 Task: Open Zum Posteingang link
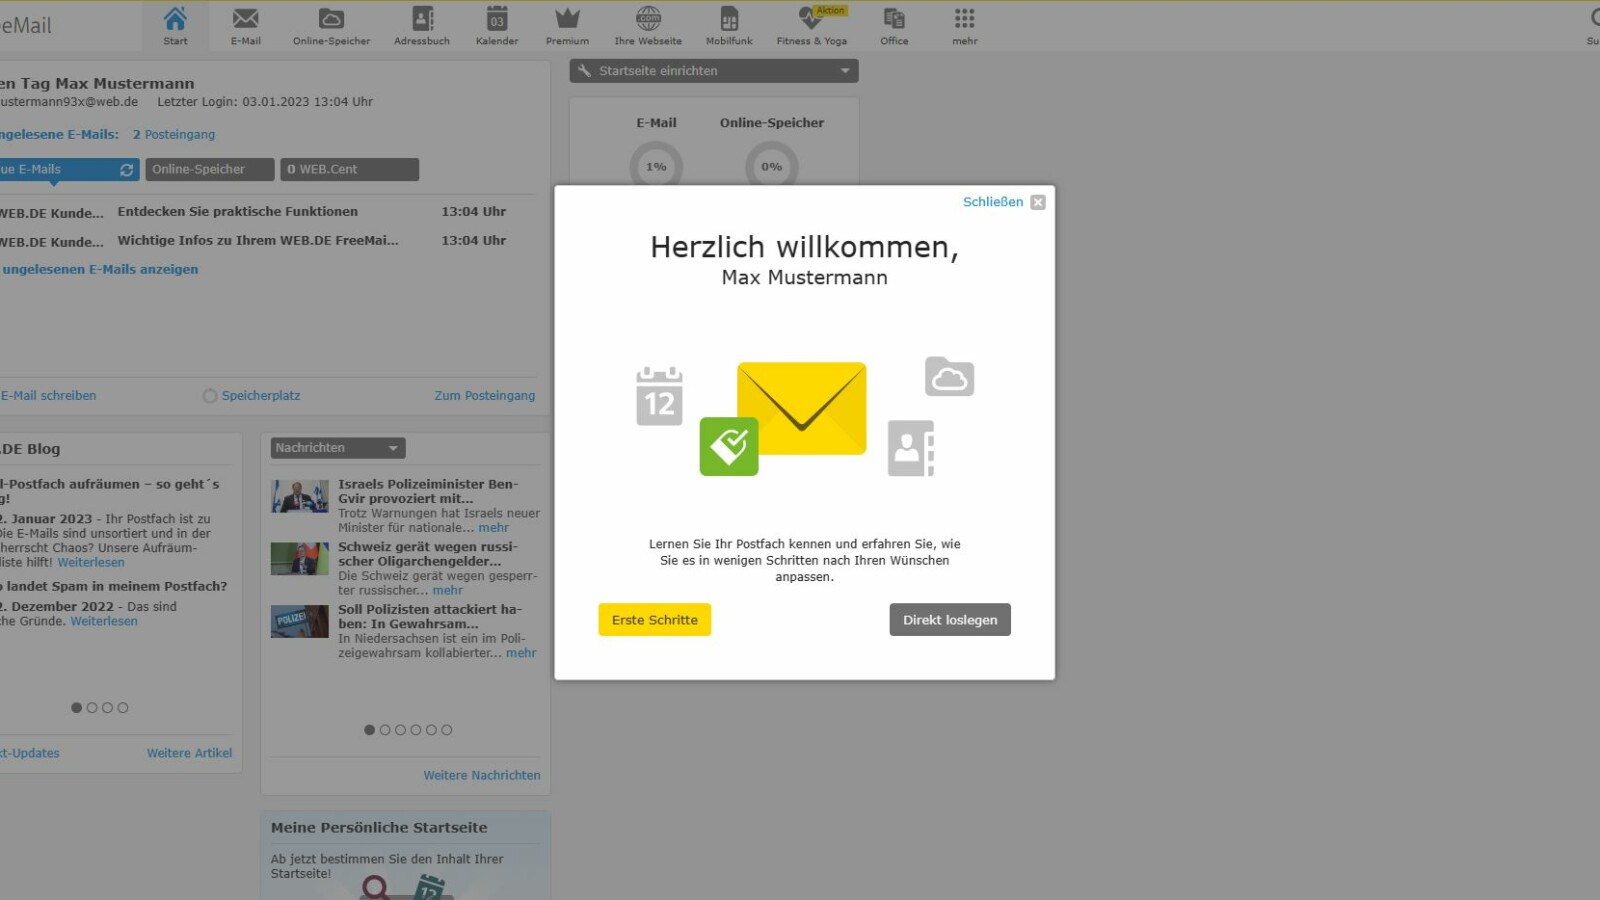(485, 395)
